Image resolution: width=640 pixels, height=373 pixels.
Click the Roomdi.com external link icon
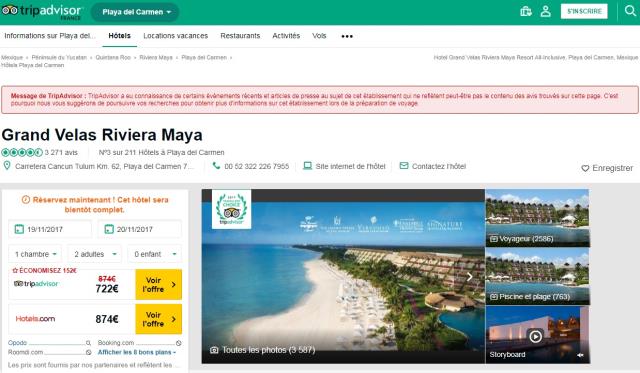(x=88, y=352)
